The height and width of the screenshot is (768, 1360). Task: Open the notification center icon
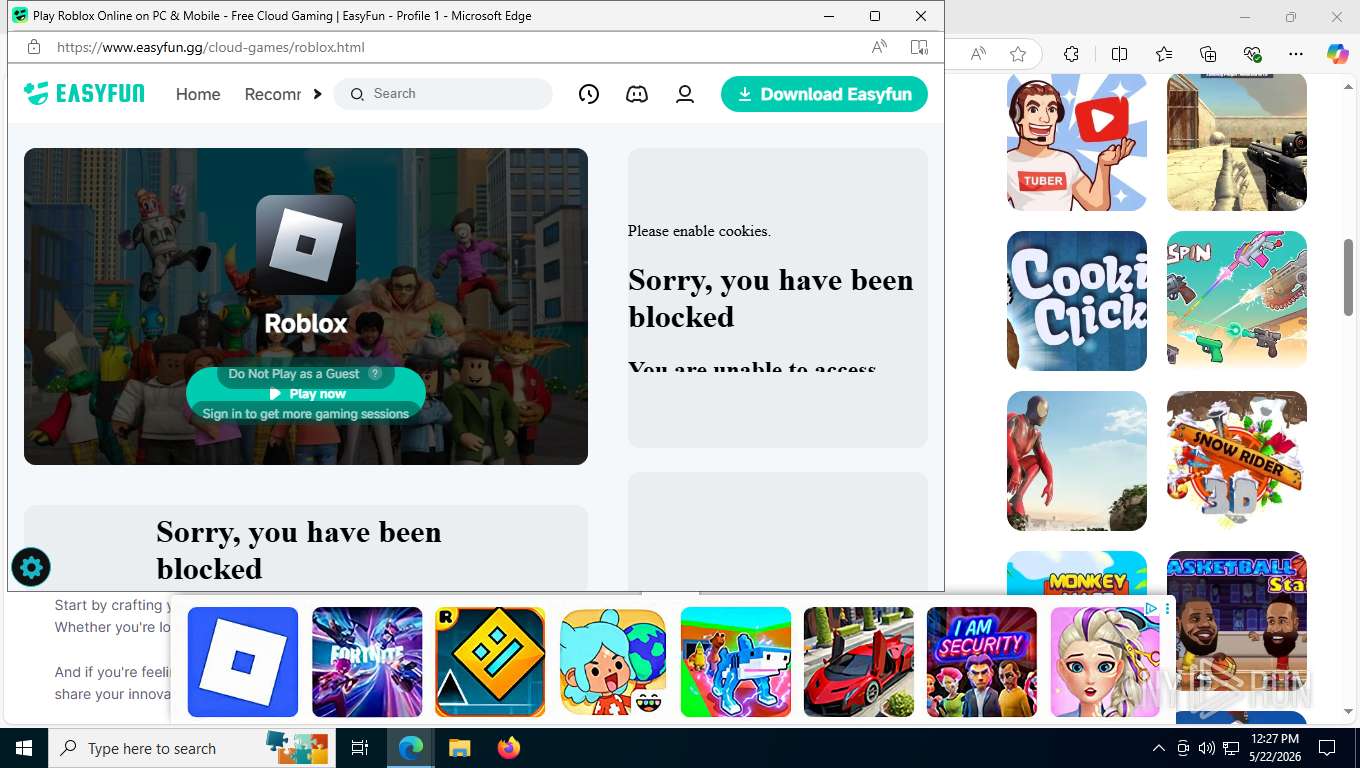click(1327, 748)
